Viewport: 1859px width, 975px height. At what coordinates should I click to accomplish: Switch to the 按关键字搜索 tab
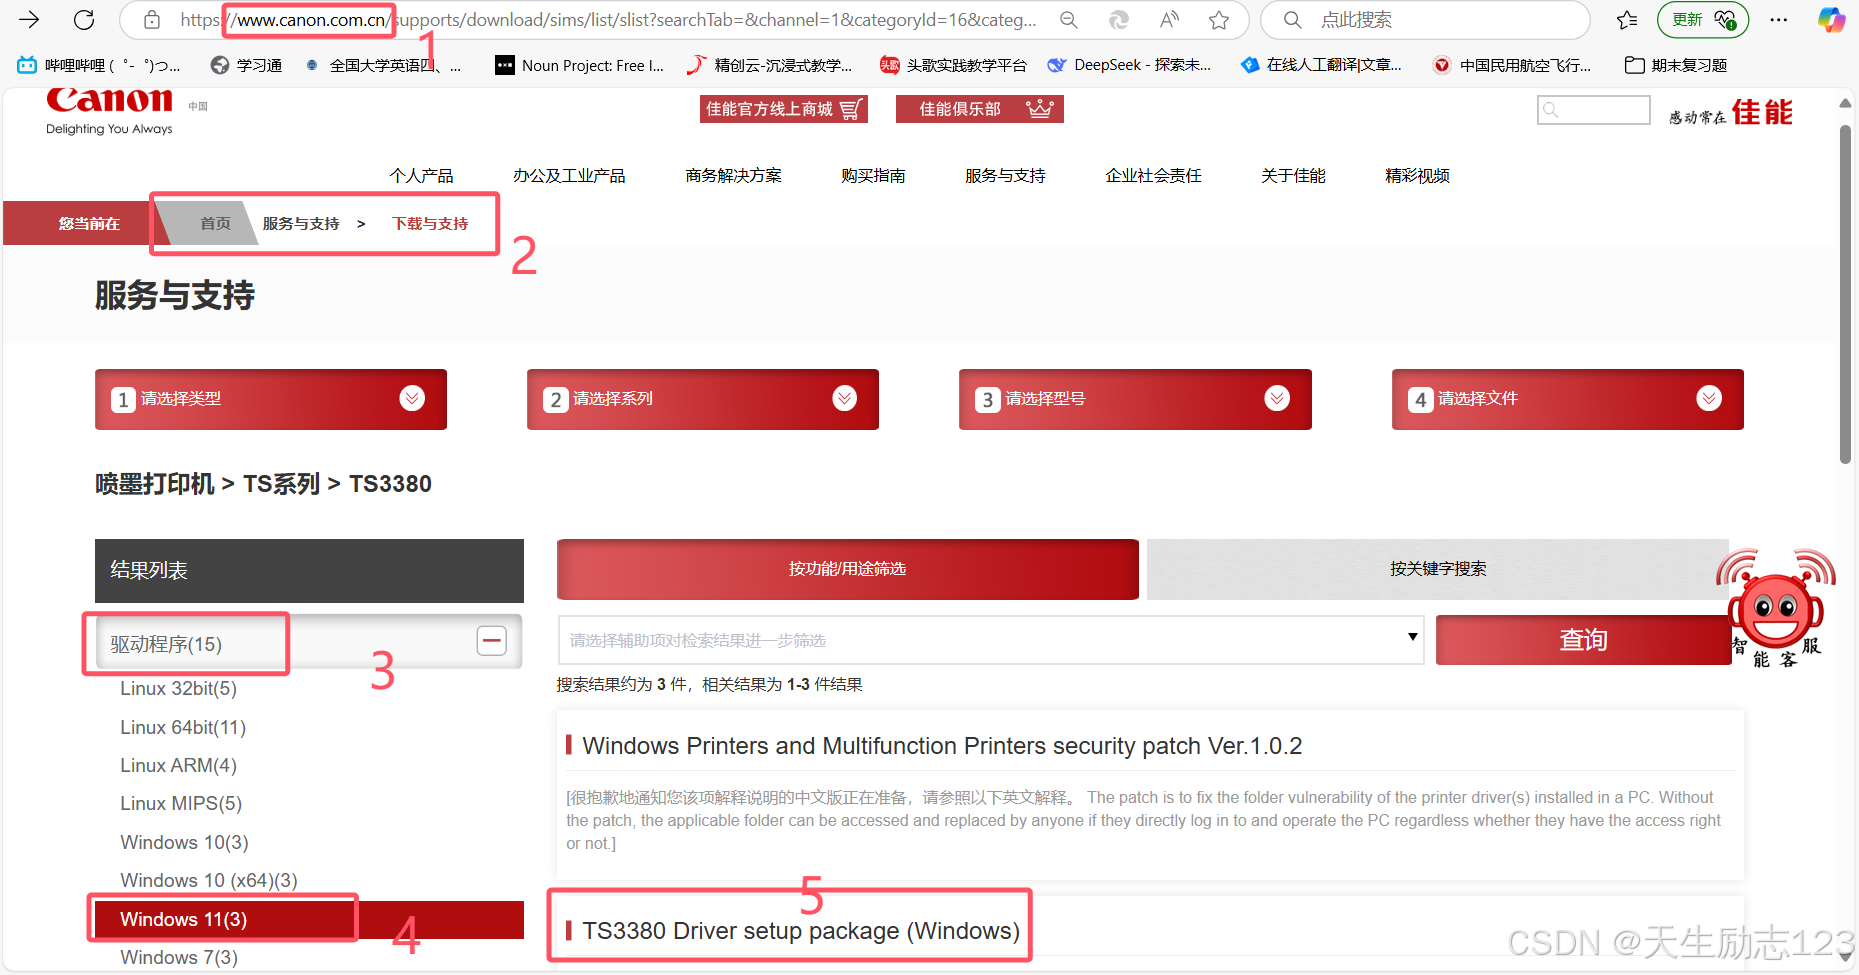pyautogui.click(x=1438, y=569)
